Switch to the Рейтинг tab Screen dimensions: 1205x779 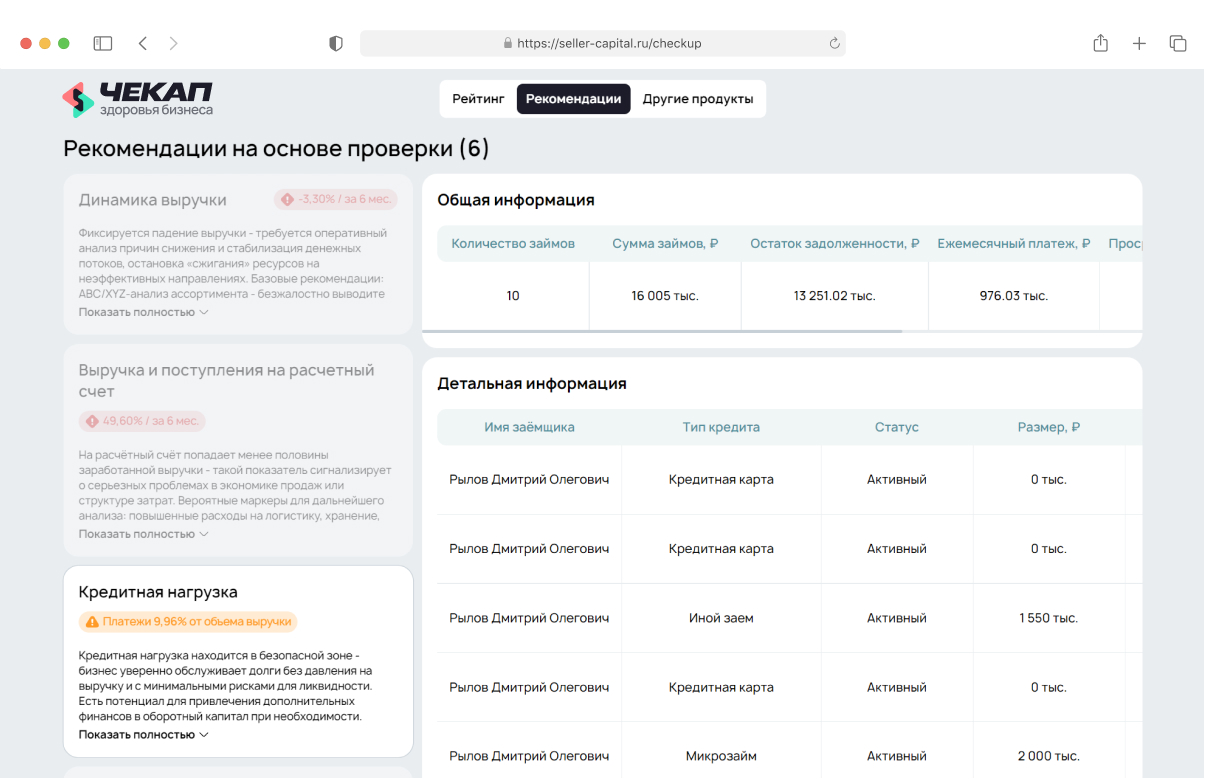click(x=478, y=99)
